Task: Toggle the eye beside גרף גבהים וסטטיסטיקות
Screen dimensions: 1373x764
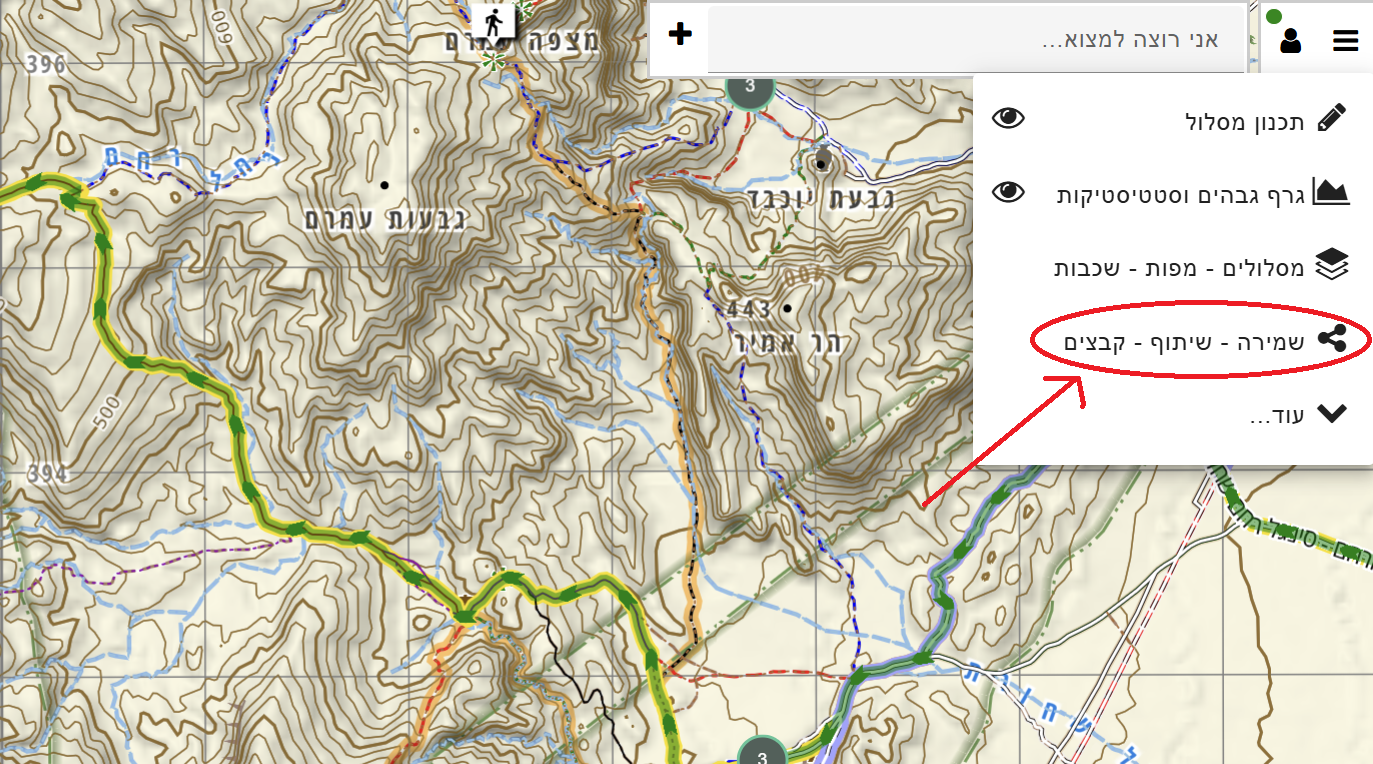Action: (1008, 192)
